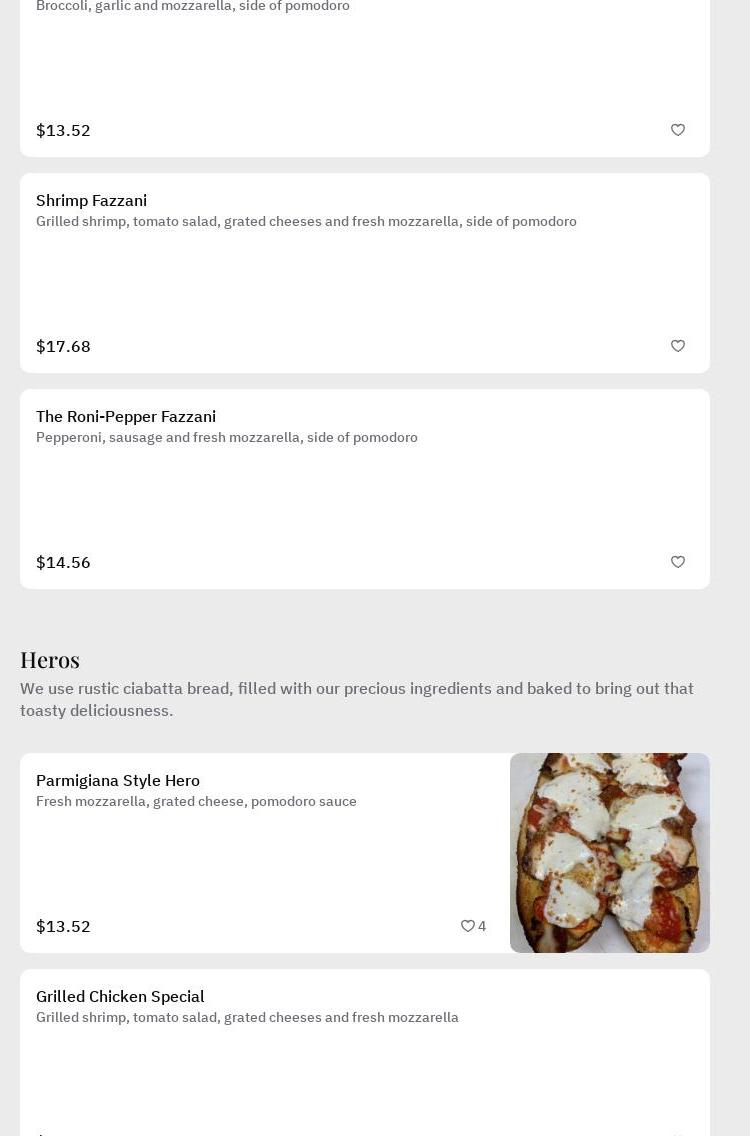The width and height of the screenshot is (750, 1136).
Task: Click the Heros section heading
Action: tap(50, 659)
